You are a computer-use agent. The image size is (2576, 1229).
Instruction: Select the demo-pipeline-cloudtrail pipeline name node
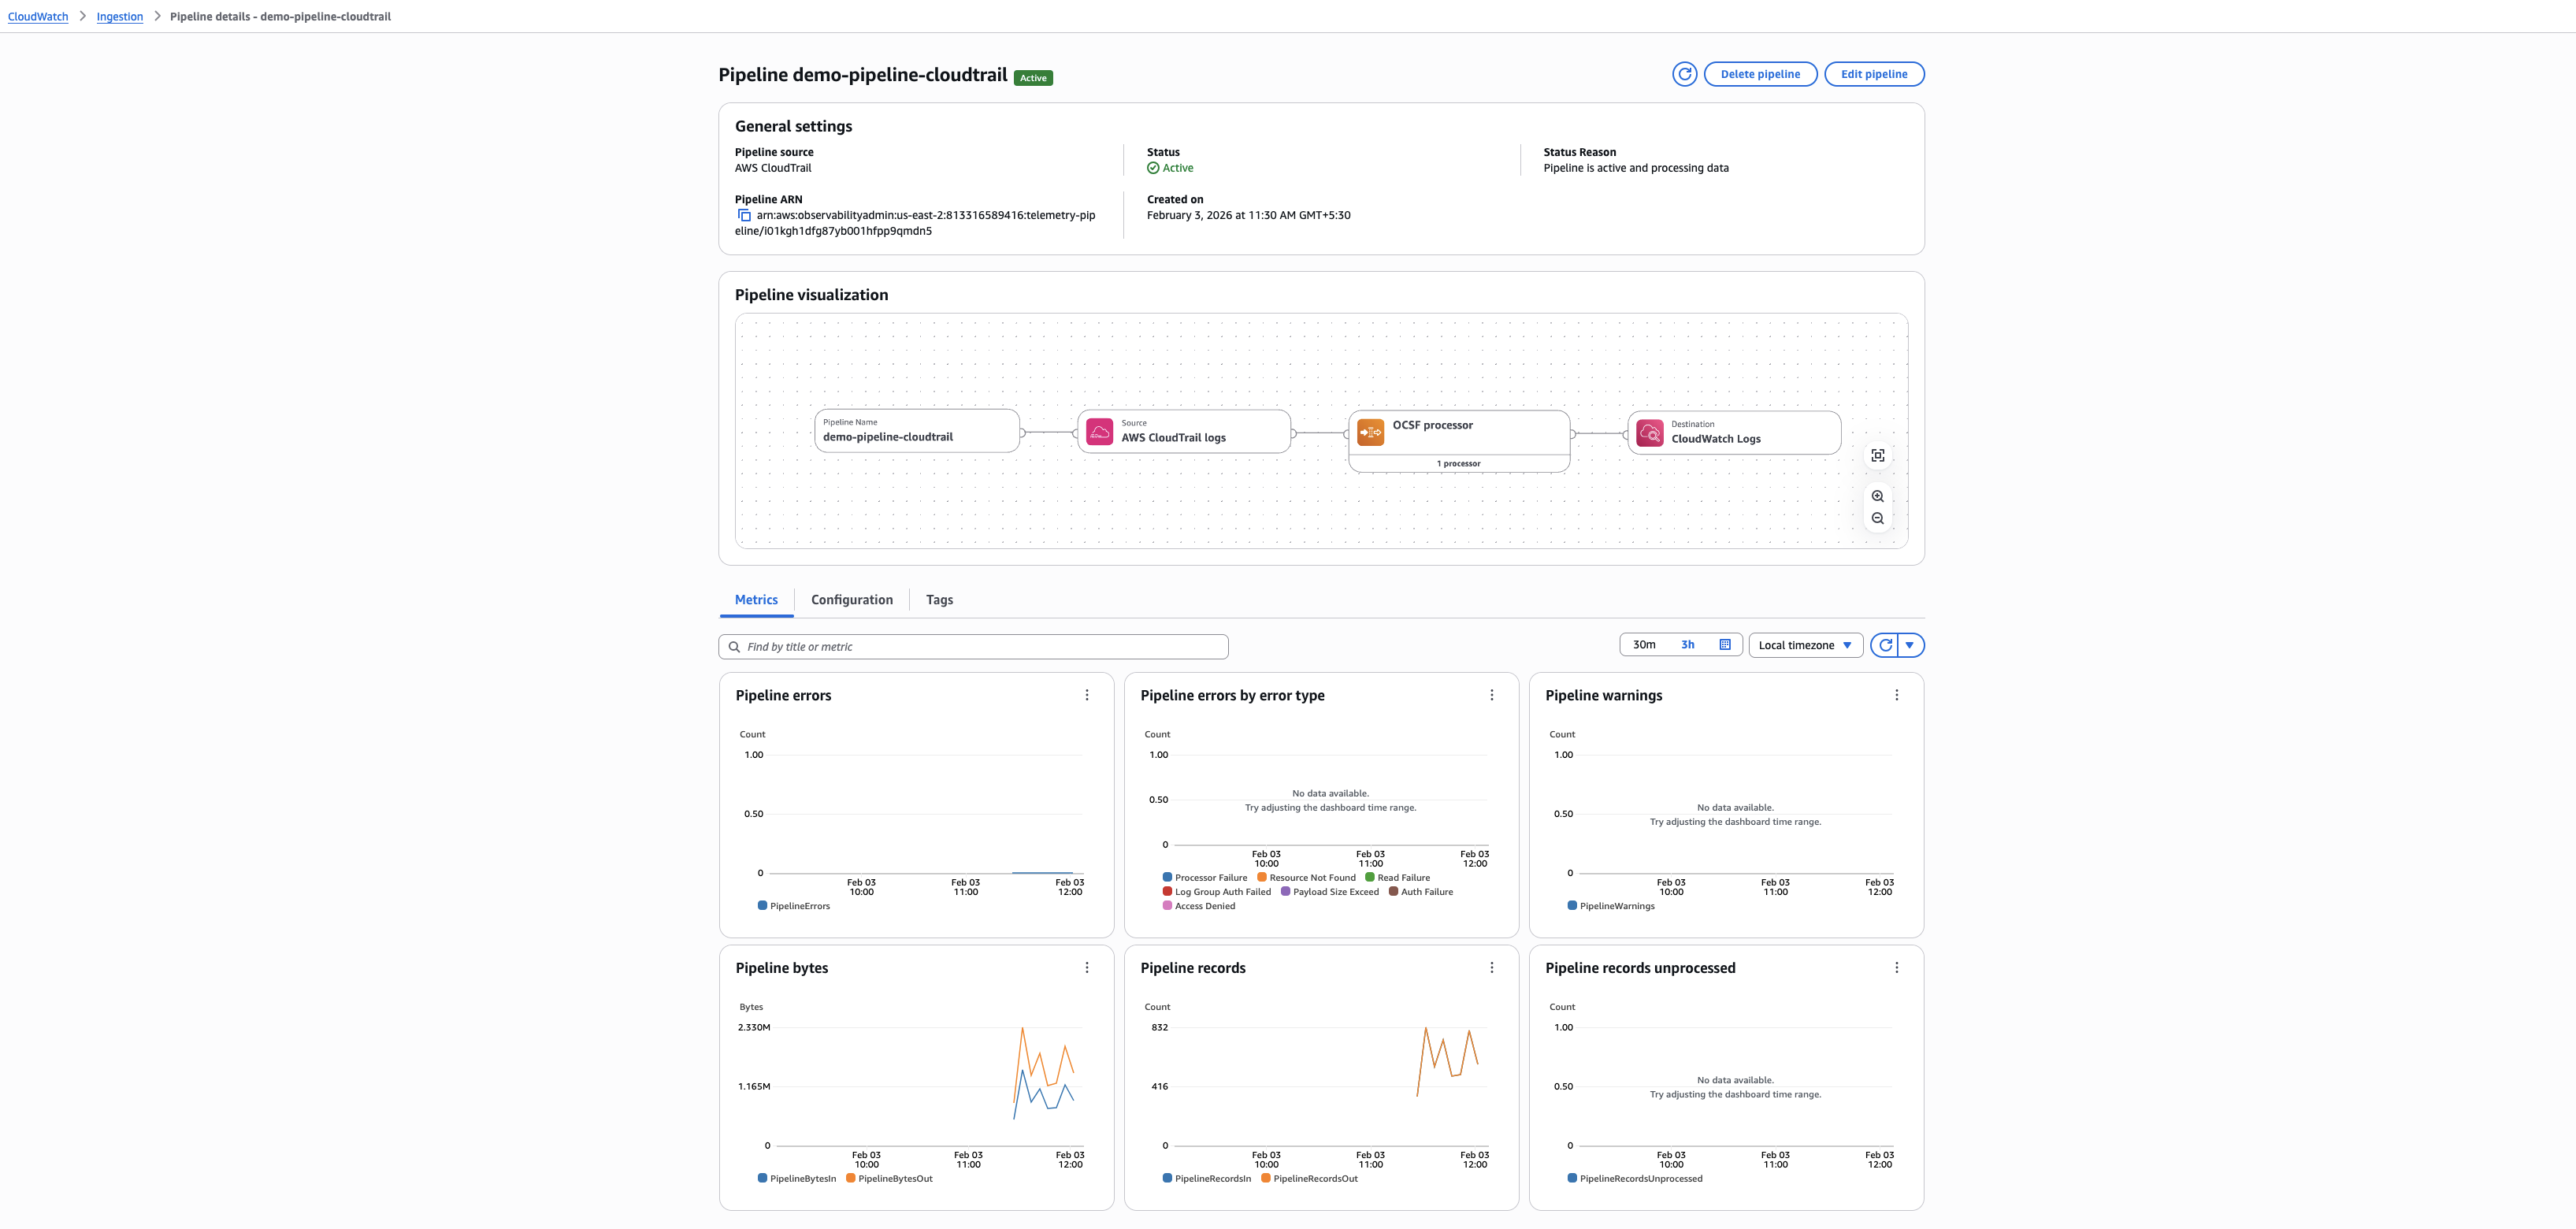point(917,431)
